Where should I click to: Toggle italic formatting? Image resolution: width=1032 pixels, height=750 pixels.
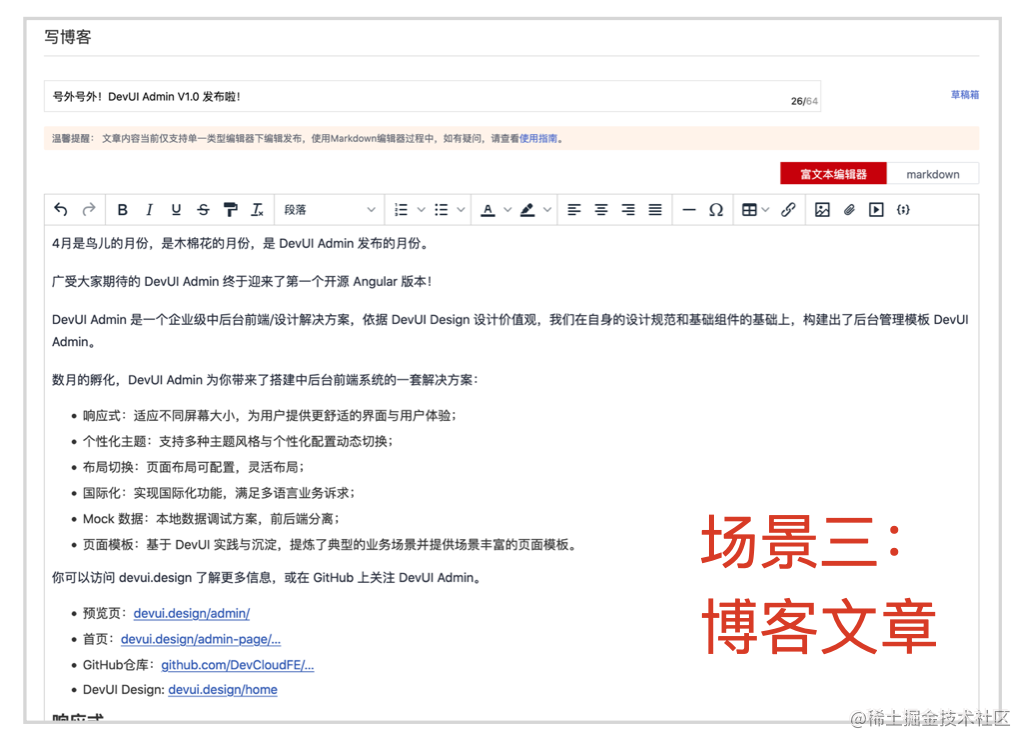pos(149,210)
